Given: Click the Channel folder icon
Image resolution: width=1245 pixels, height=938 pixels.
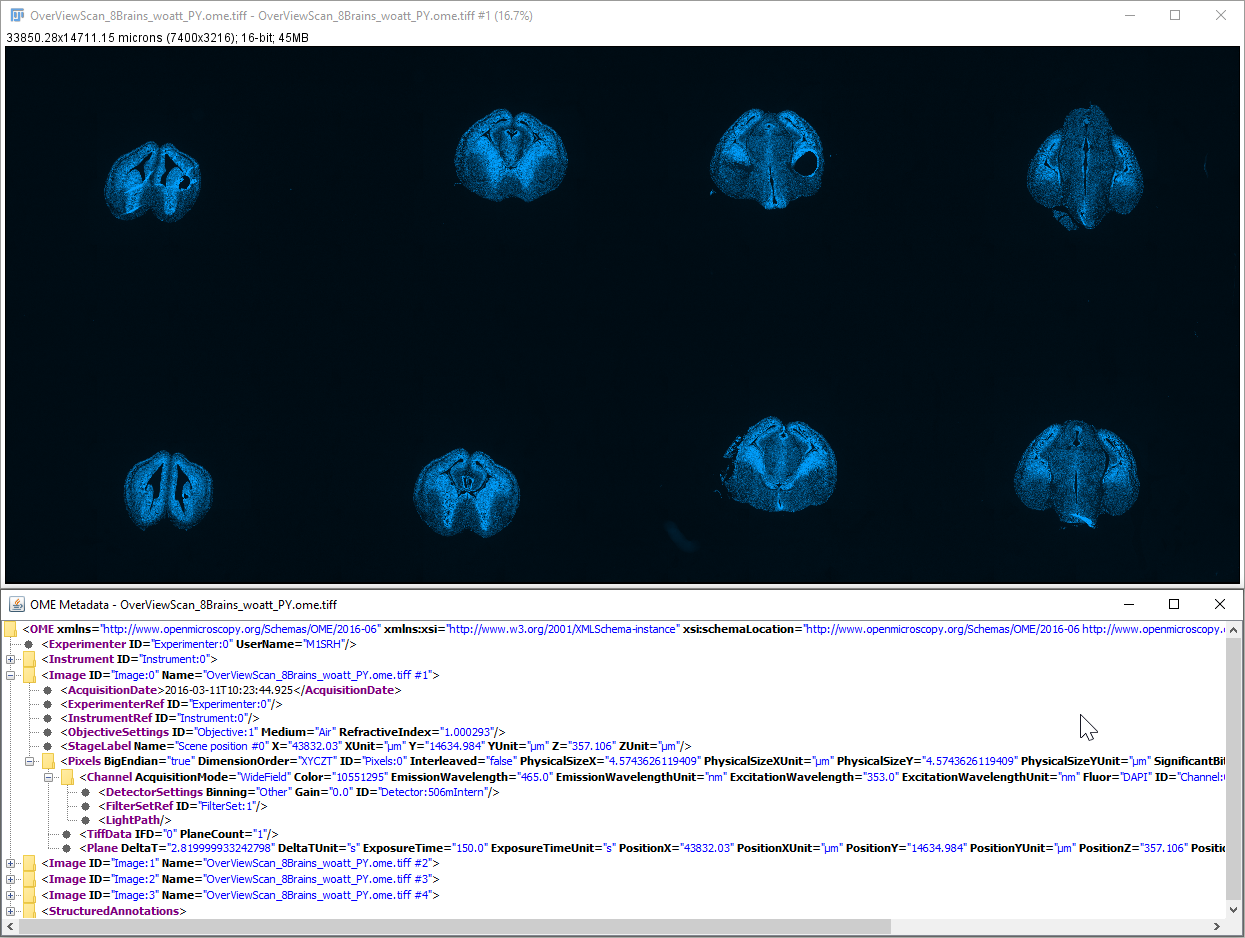Looking at the screenshot, I should pyautogui.click(x=67, y=777).
